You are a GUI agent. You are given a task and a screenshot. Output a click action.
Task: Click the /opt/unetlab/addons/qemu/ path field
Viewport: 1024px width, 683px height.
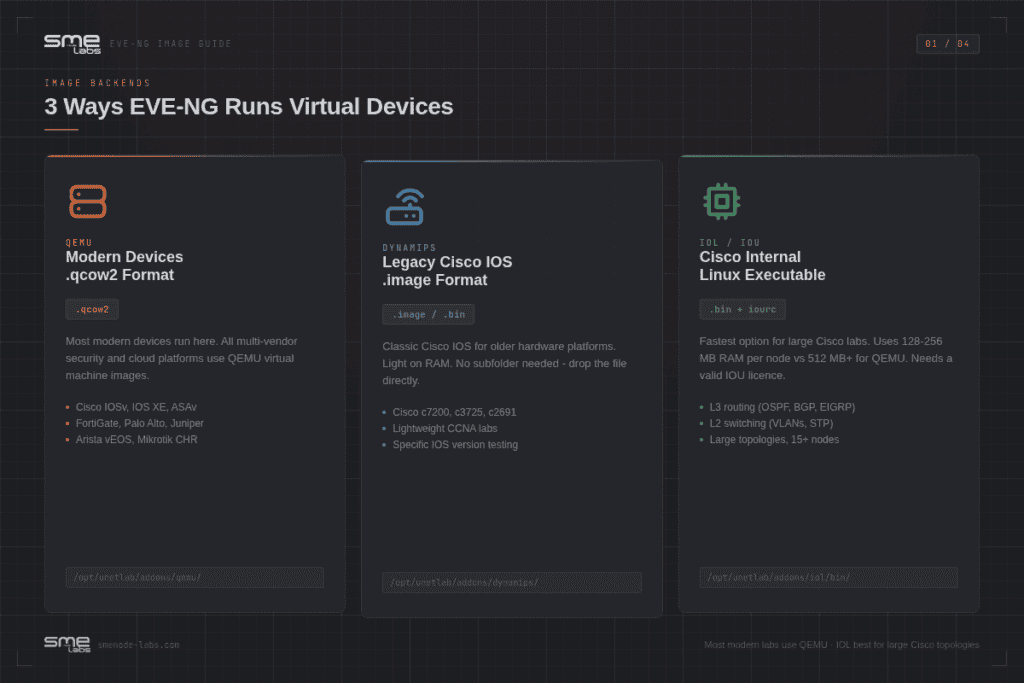click(x=195, y=577)
